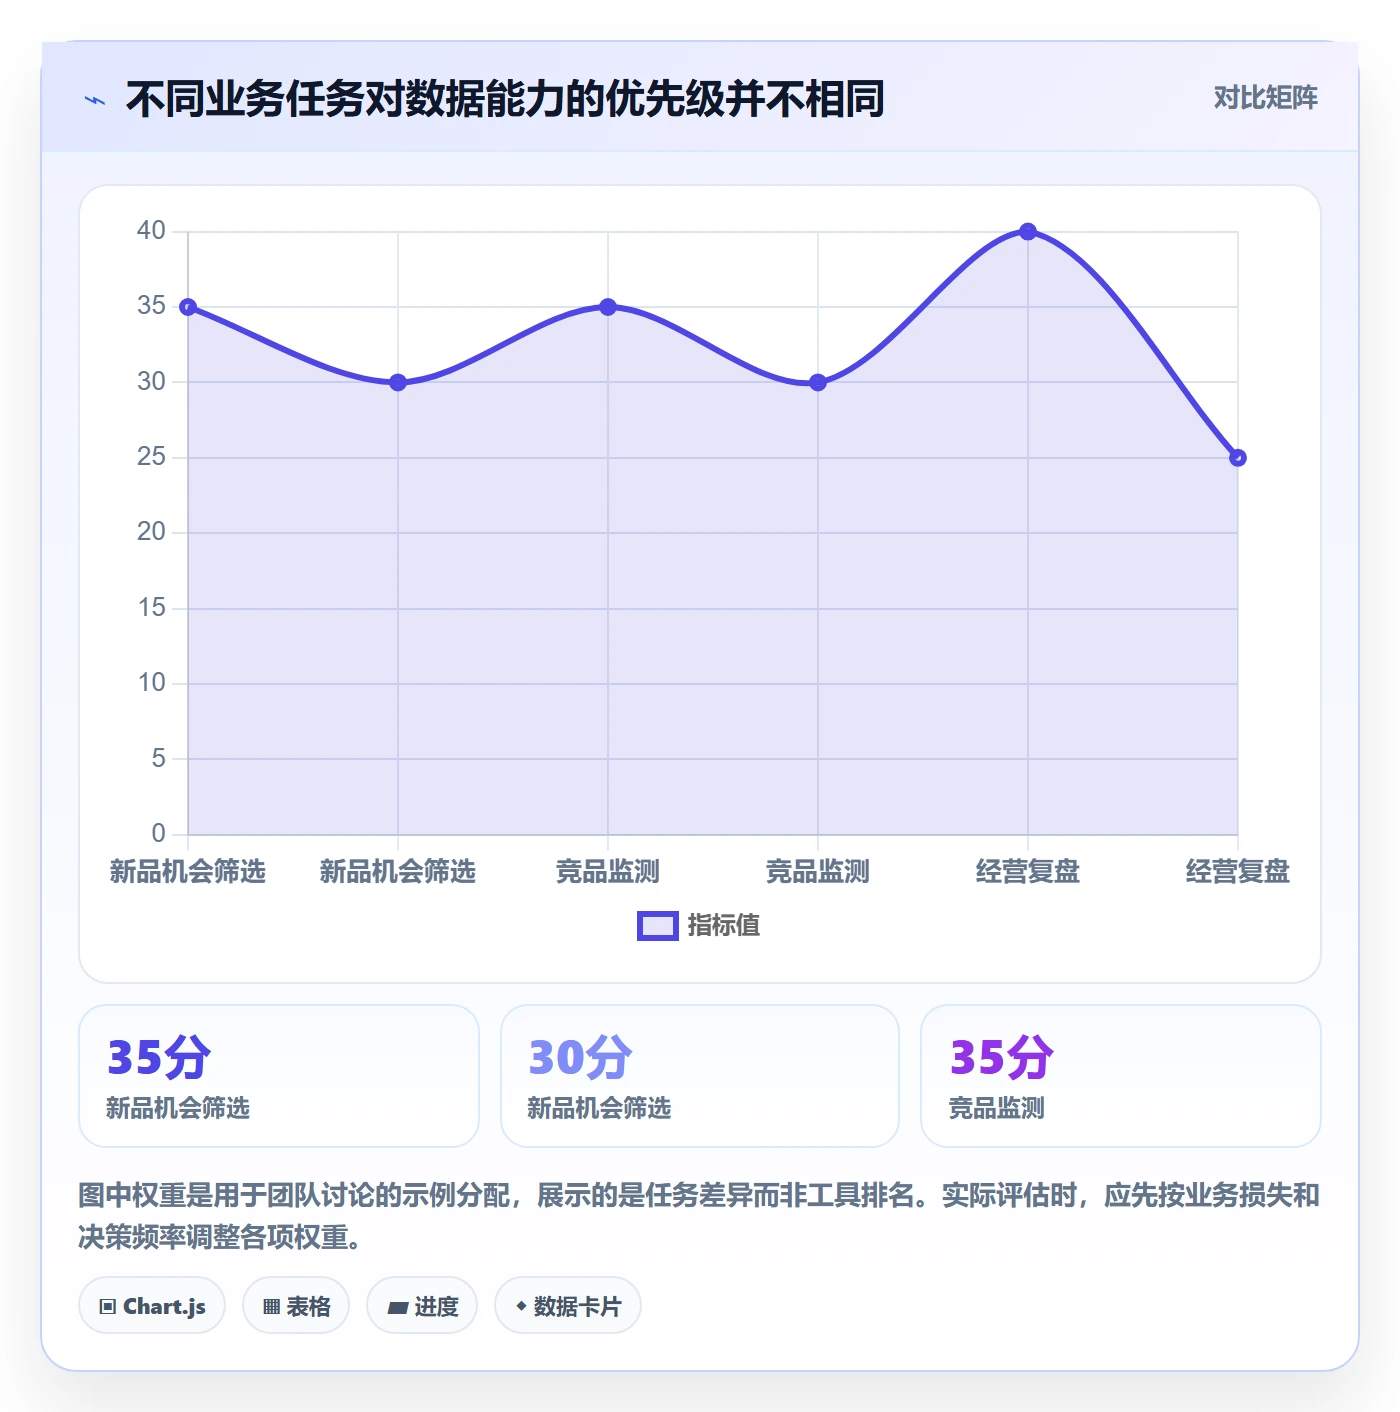The height and width of the screenshot is (1412, 1400).
Task: Click the 指标值 legend label
Action: pos(724,926)
